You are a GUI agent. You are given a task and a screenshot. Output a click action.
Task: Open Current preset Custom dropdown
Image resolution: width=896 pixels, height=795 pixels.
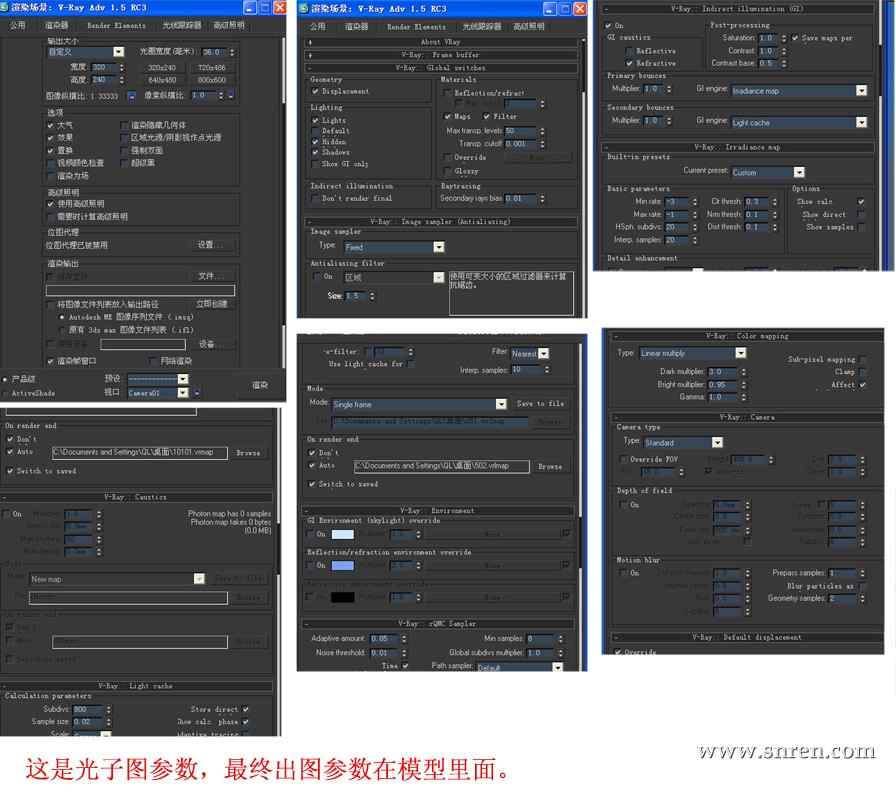[x=799, y=172]
